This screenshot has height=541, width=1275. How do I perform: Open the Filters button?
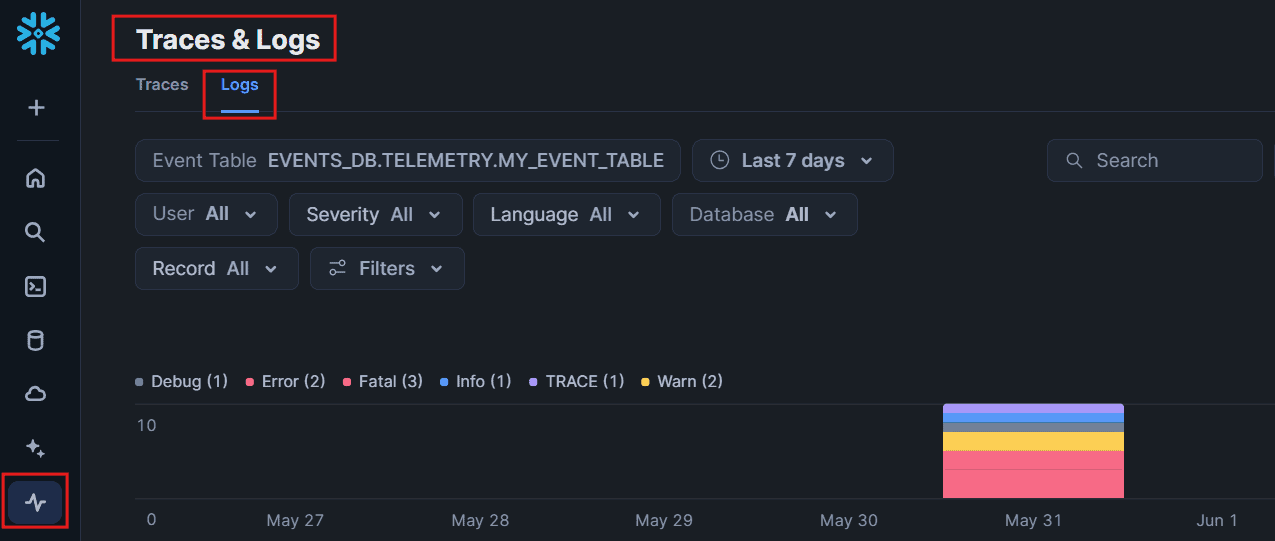coord(387,268)
